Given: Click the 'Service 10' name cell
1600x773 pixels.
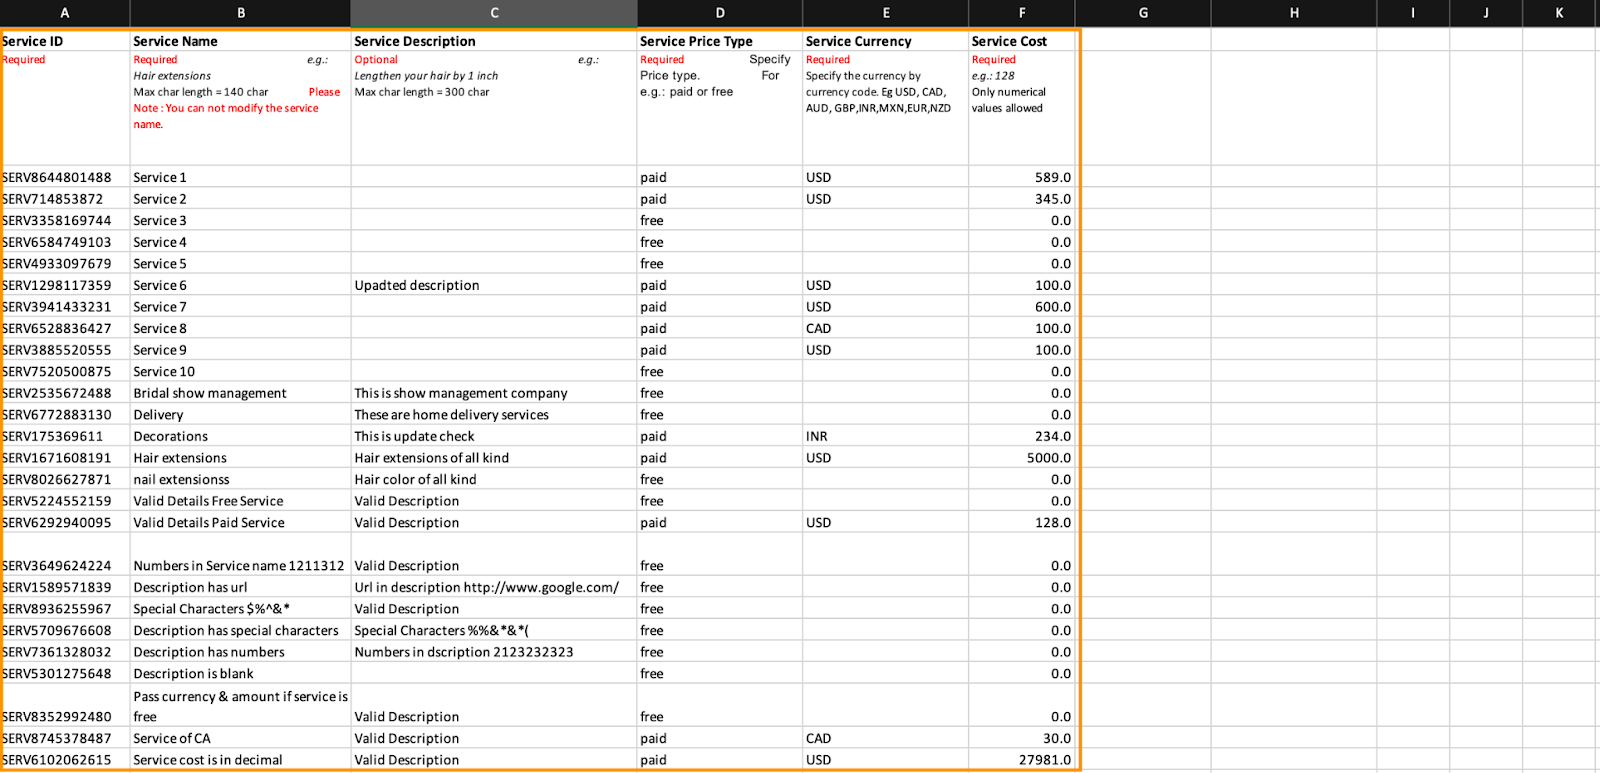Looking at the screenshot, I should coord(241,371).
